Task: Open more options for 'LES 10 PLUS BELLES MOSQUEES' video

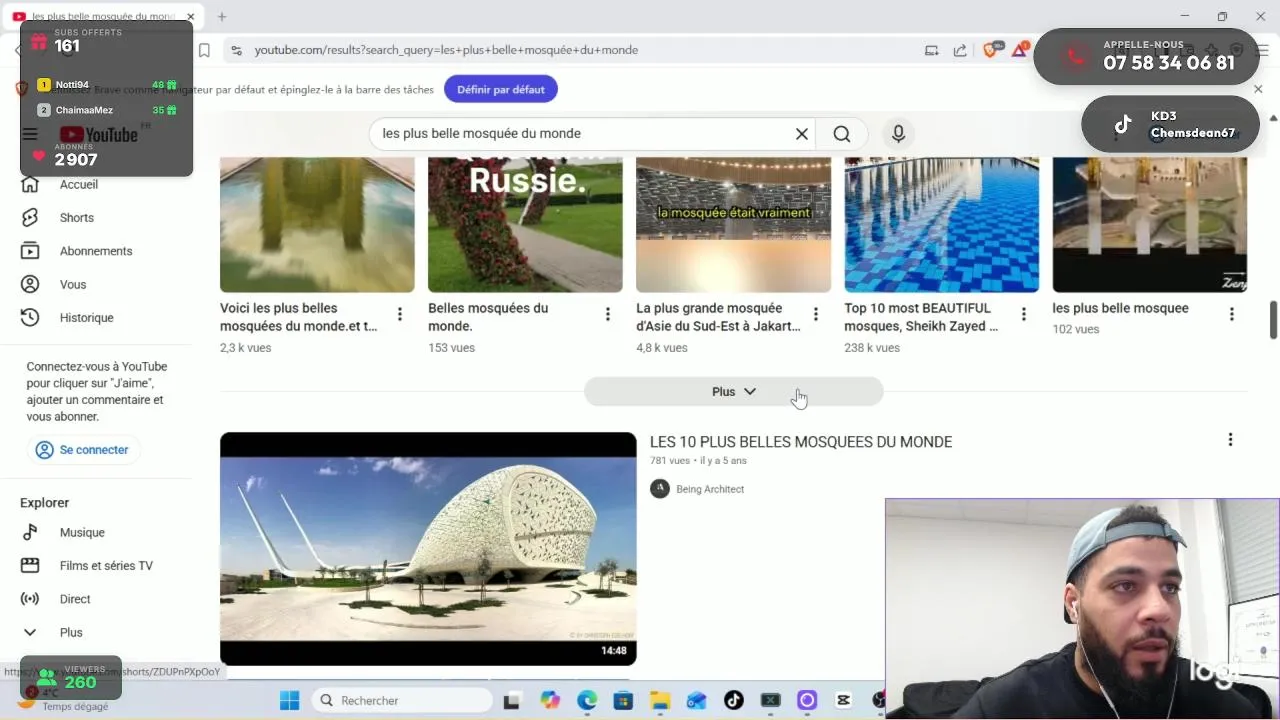Action: (1230, 440)
